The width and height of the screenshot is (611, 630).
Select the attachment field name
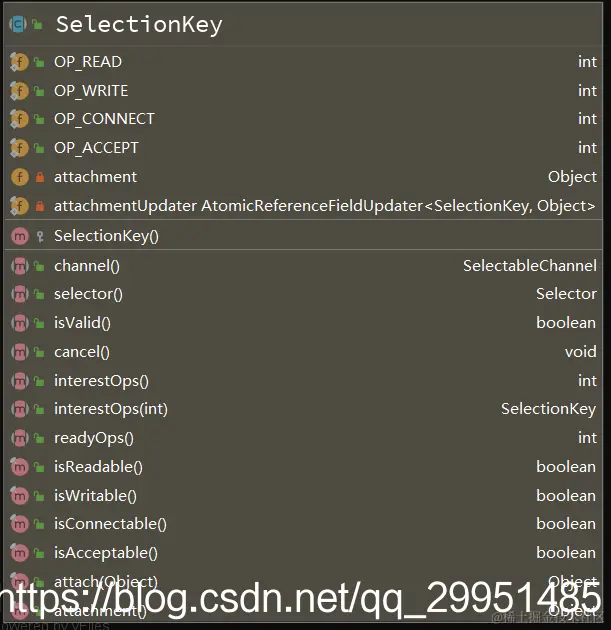click(x=95, y=177)
